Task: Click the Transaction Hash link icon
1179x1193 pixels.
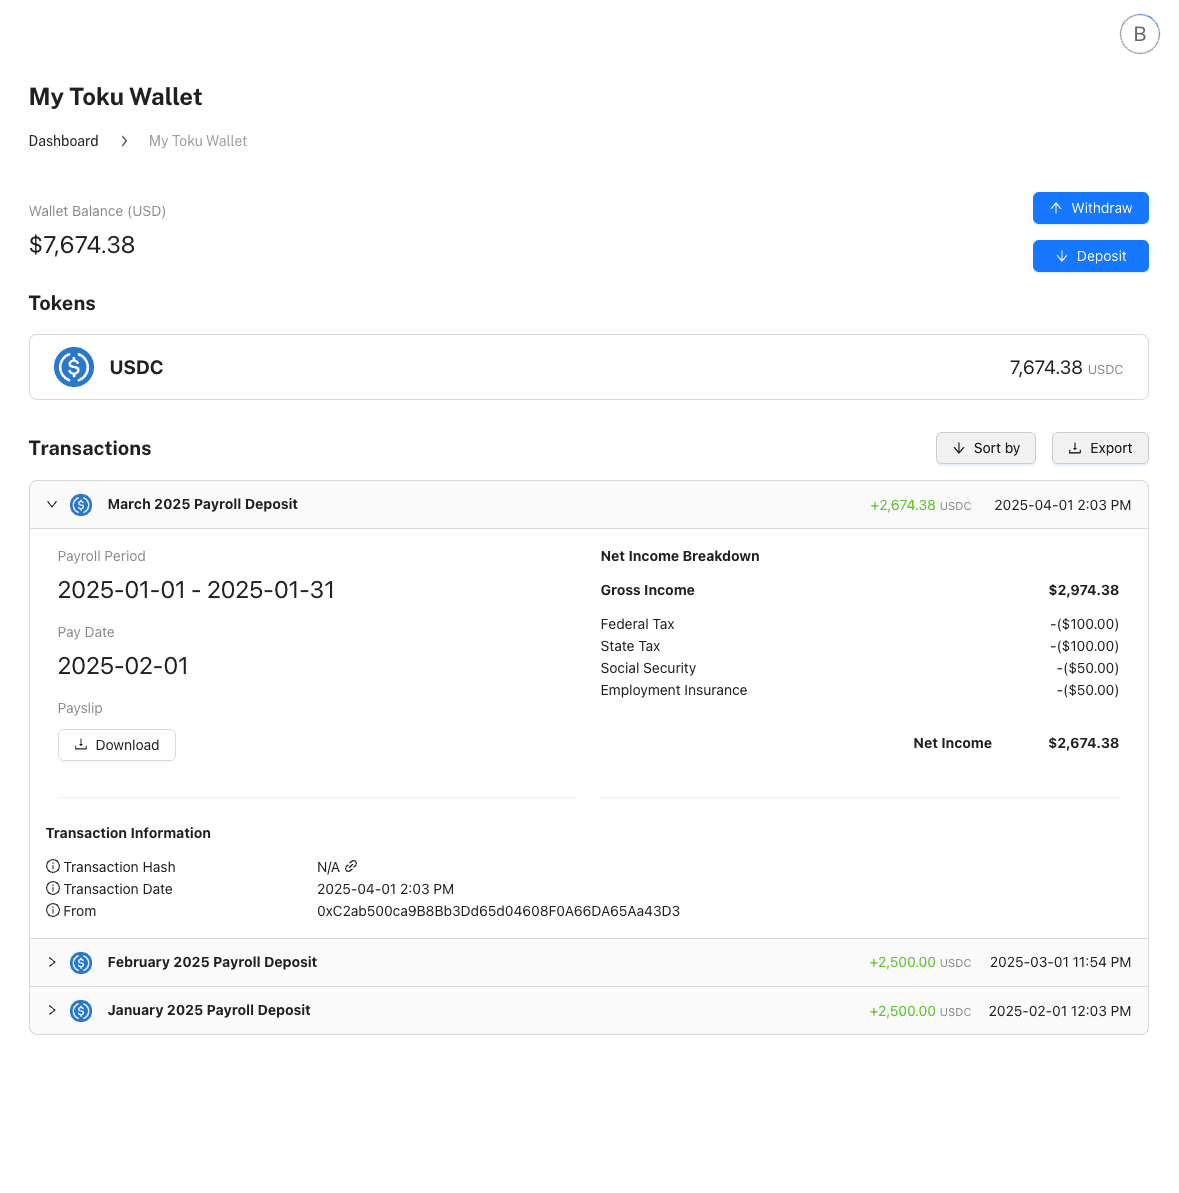Action: point(351,867)
